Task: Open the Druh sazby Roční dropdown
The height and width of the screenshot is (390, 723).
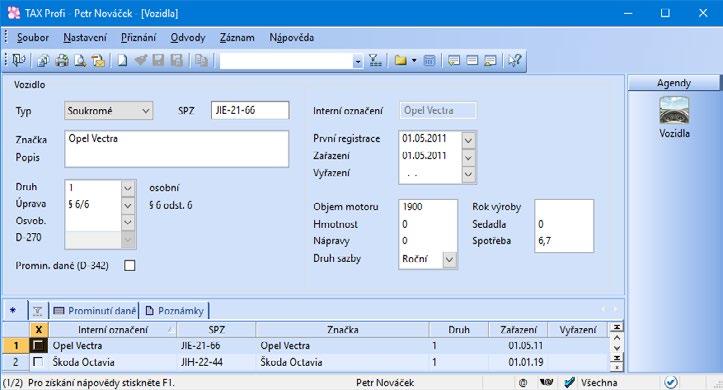Action: [449, 260]
